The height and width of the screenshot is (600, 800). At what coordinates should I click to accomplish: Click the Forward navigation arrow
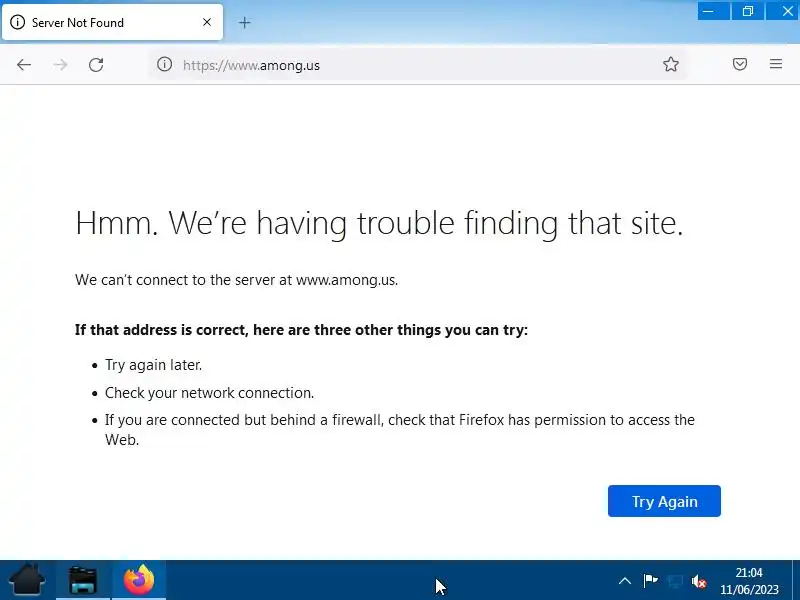(60, 65)
